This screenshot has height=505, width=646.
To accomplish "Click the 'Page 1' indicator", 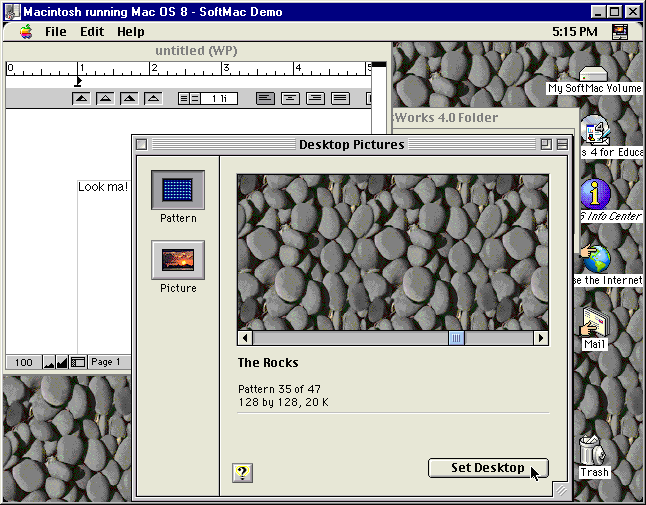I will pyautogui.click(x=106, y=362).
